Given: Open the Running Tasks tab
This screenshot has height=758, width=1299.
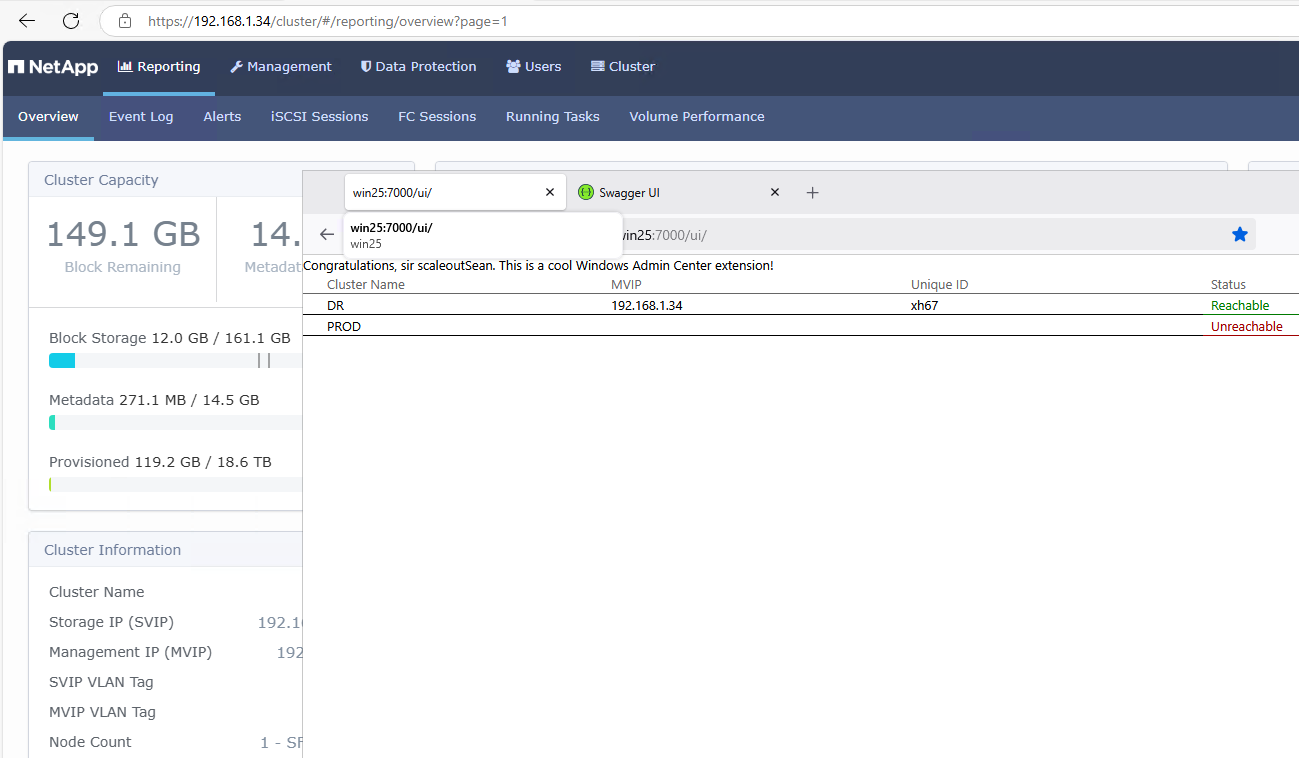Looking at the screenshot, I should [553, 117].
